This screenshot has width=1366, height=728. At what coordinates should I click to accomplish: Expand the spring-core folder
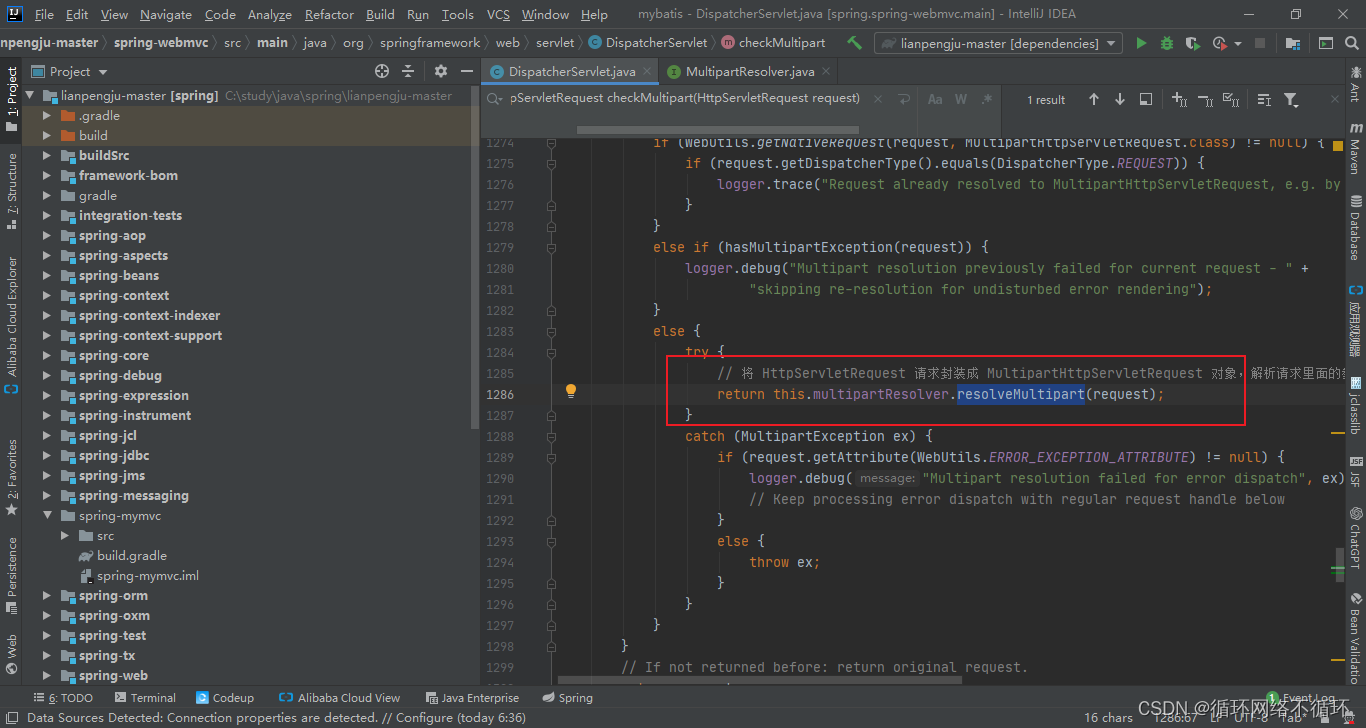(46, 355)
